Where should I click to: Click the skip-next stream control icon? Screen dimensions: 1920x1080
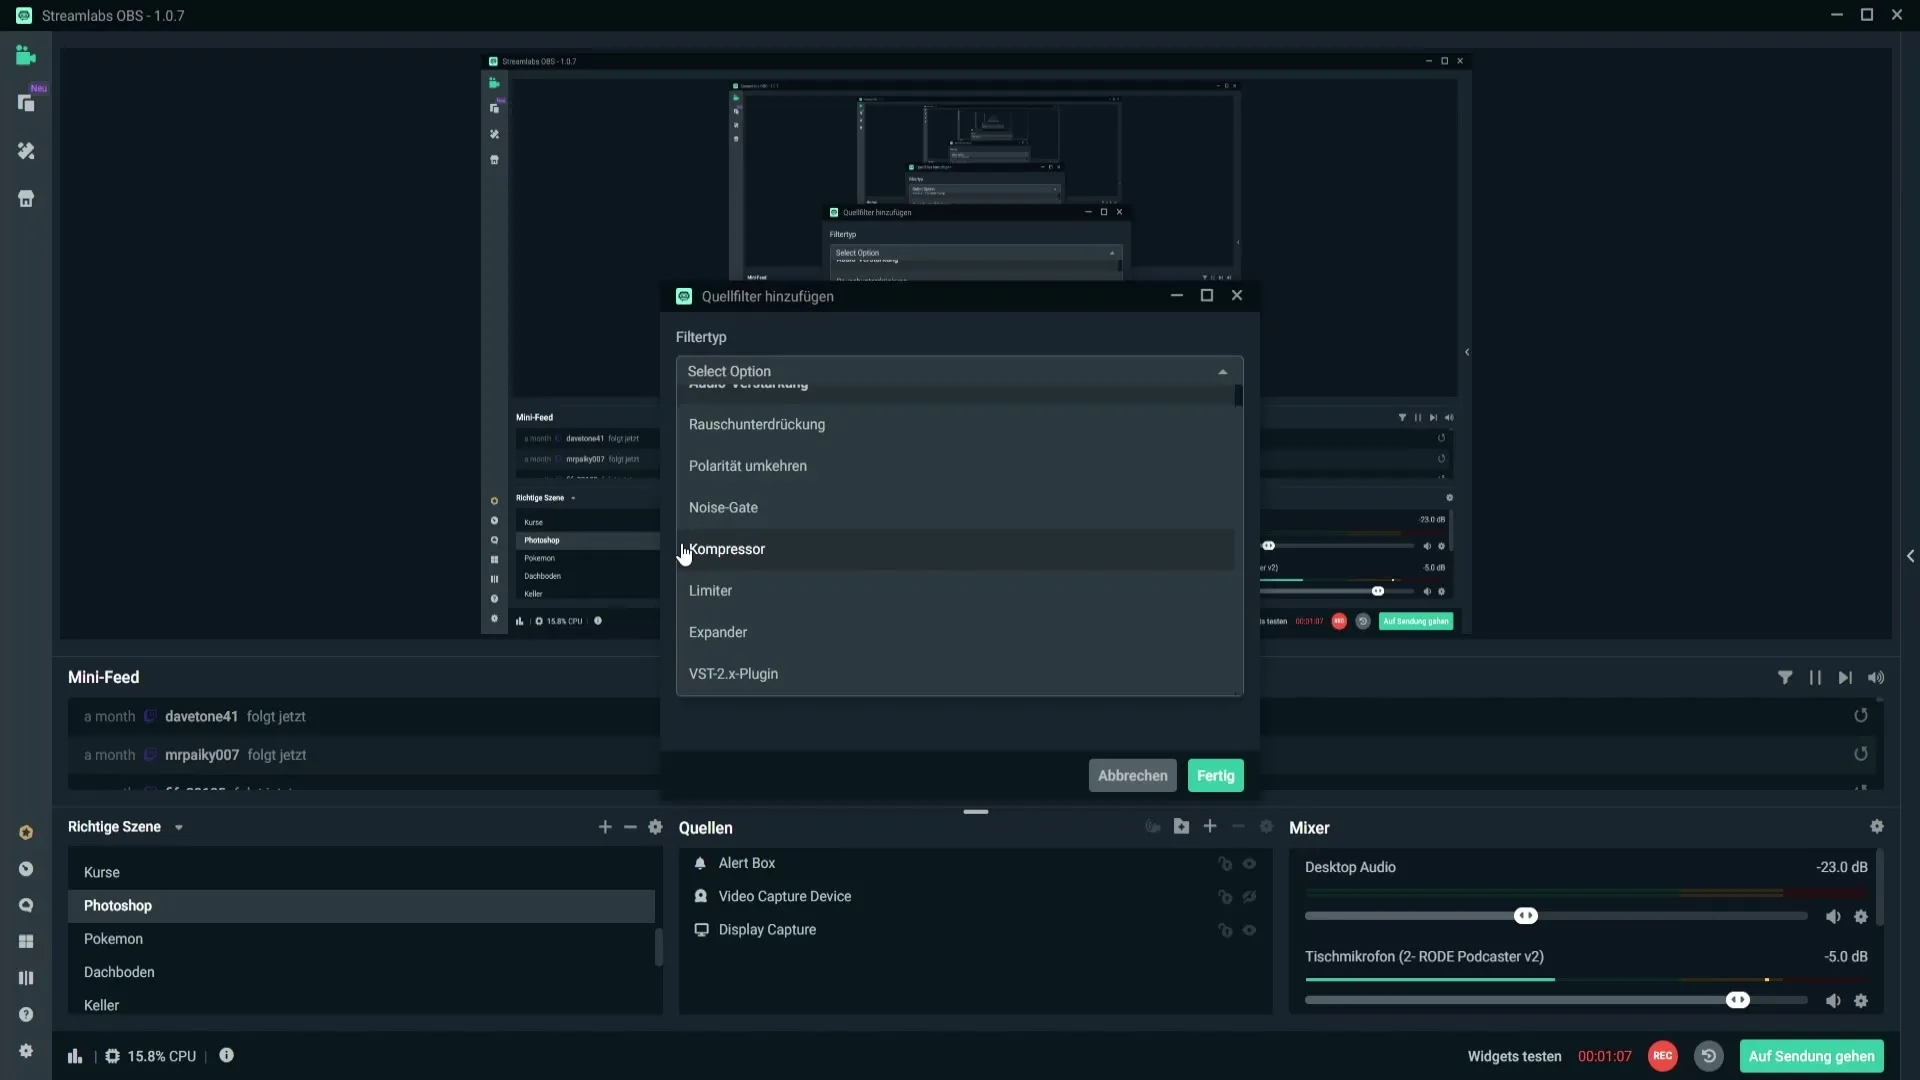click(1845, 676)
